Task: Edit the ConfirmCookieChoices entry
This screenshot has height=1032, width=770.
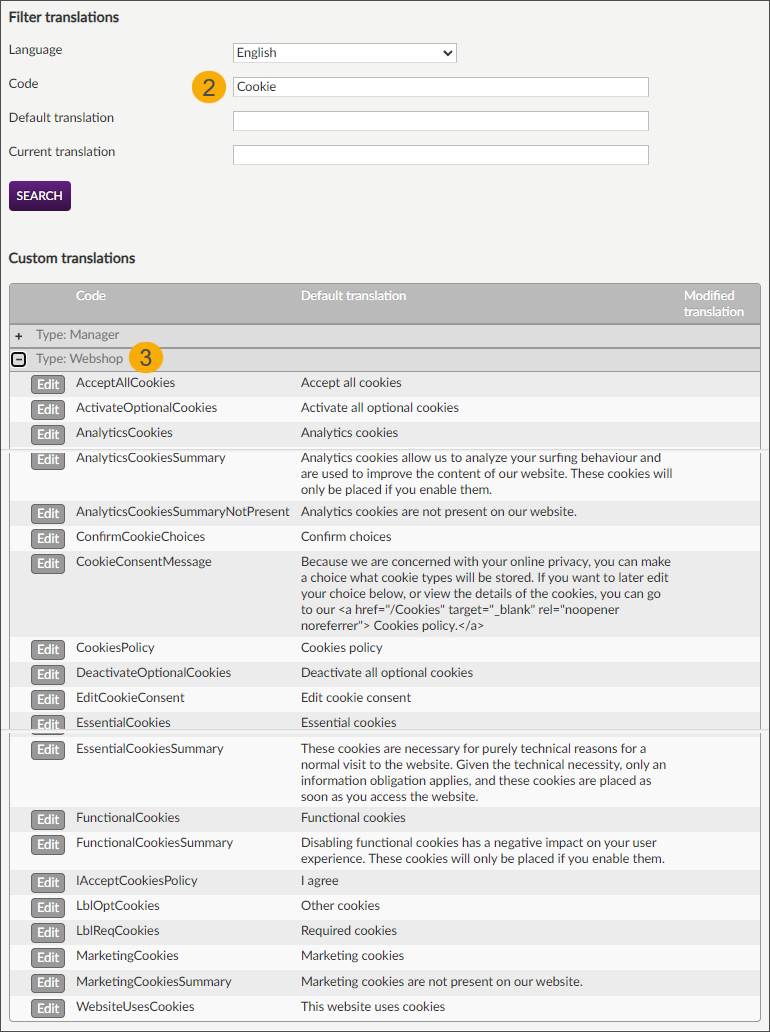Action: pos(48,538)
